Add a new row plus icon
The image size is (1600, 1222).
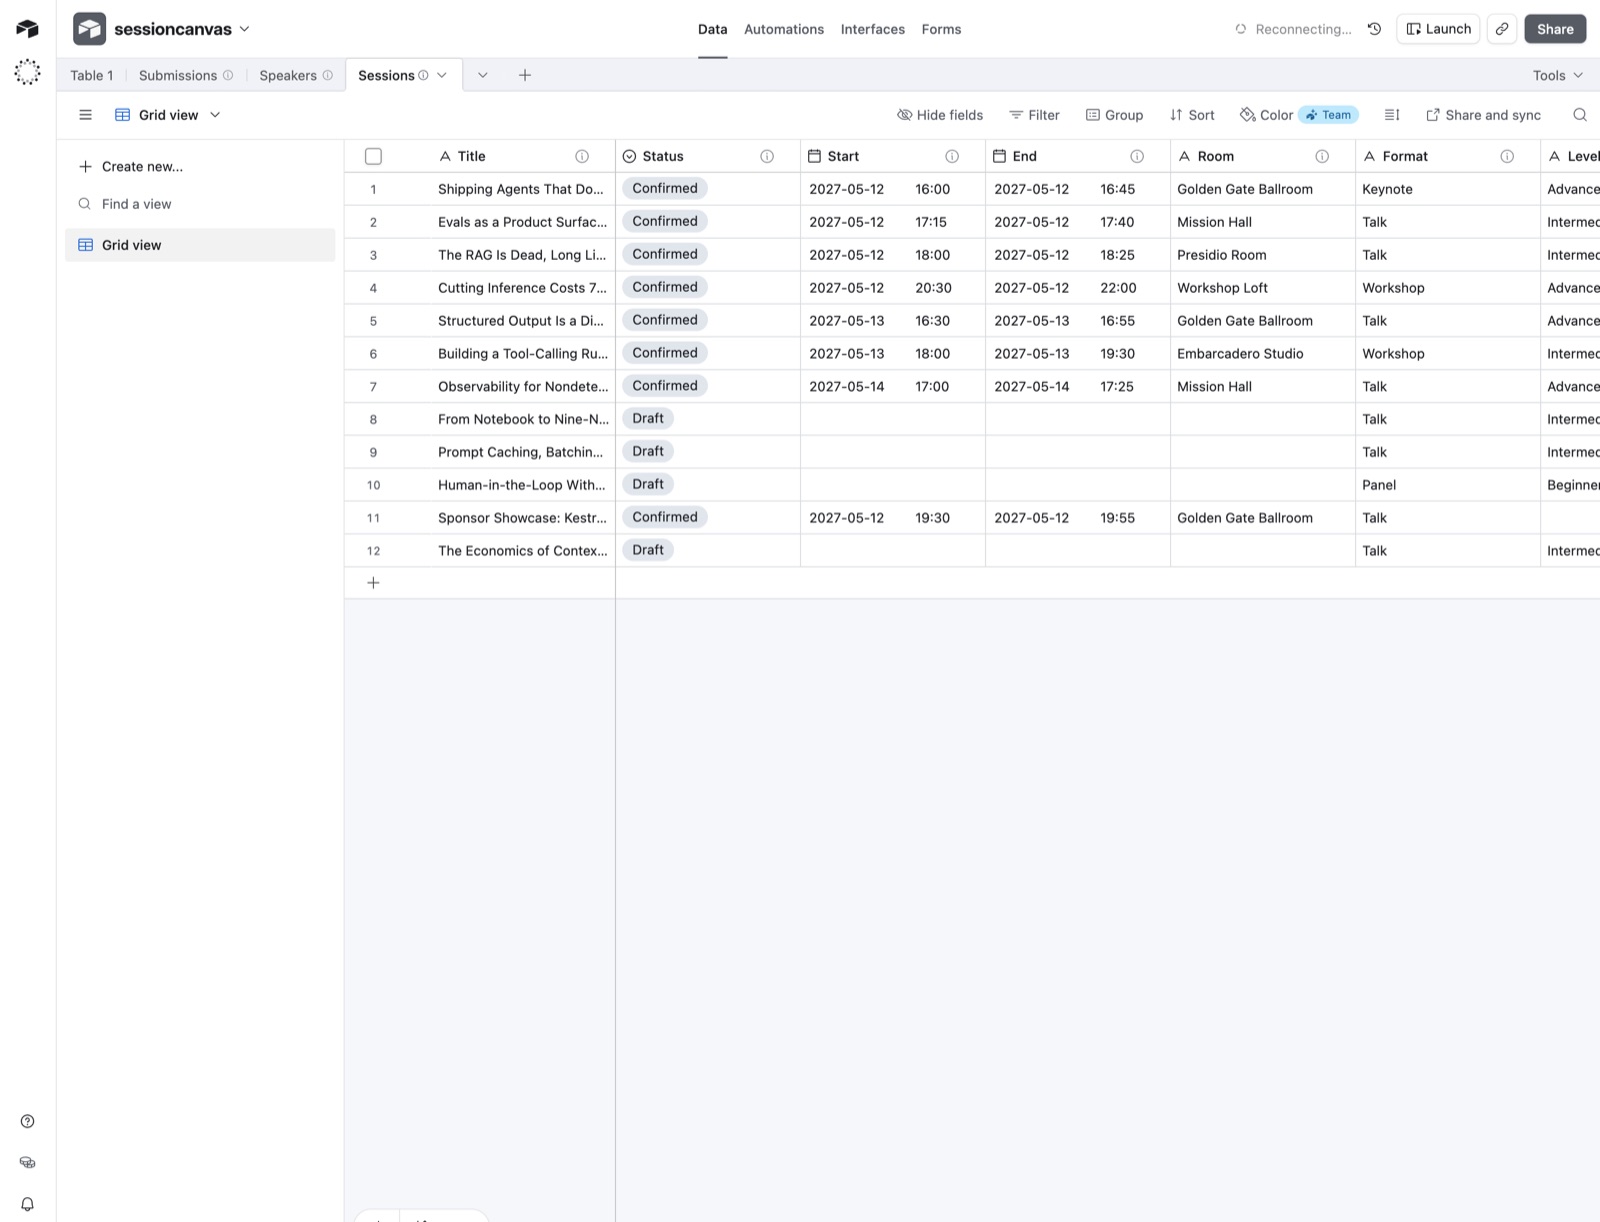click(x=373, y=583)
